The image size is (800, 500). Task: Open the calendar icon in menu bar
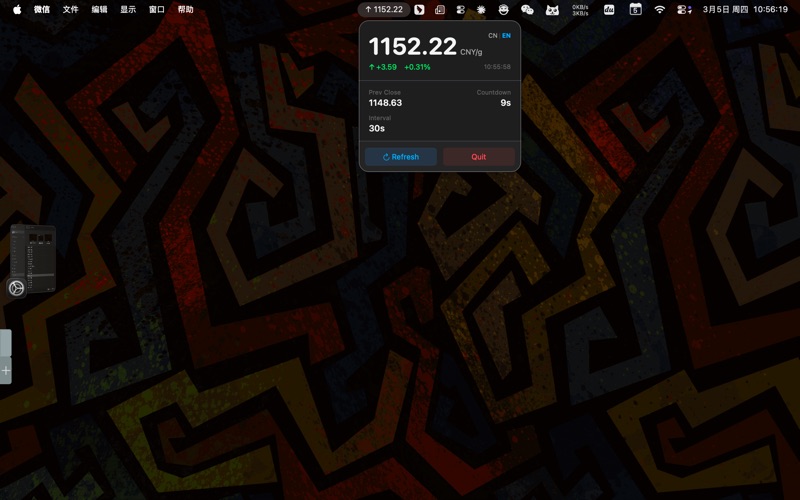pos(635,9)
